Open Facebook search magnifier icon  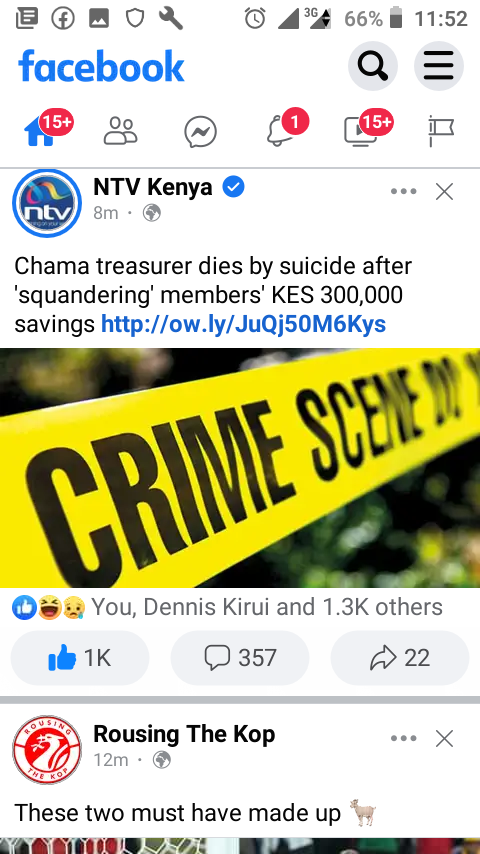pyautogui.click(x=373, y=66)
